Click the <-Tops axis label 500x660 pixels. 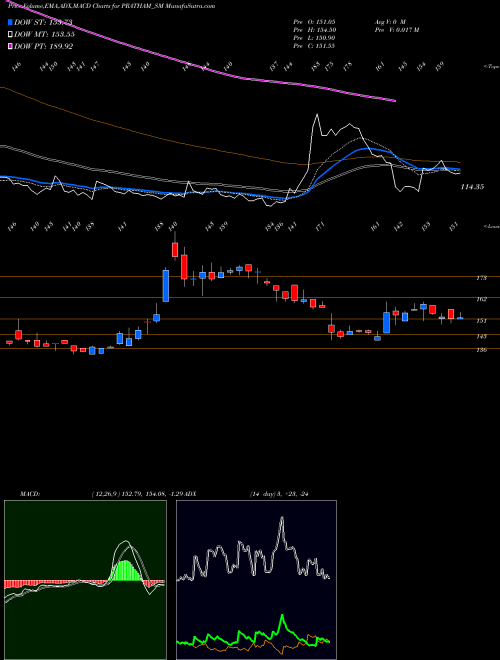pos(491,67)
